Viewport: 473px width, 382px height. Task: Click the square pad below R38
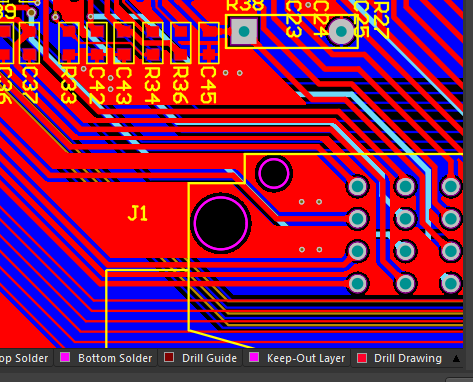[x=244, y=32]
